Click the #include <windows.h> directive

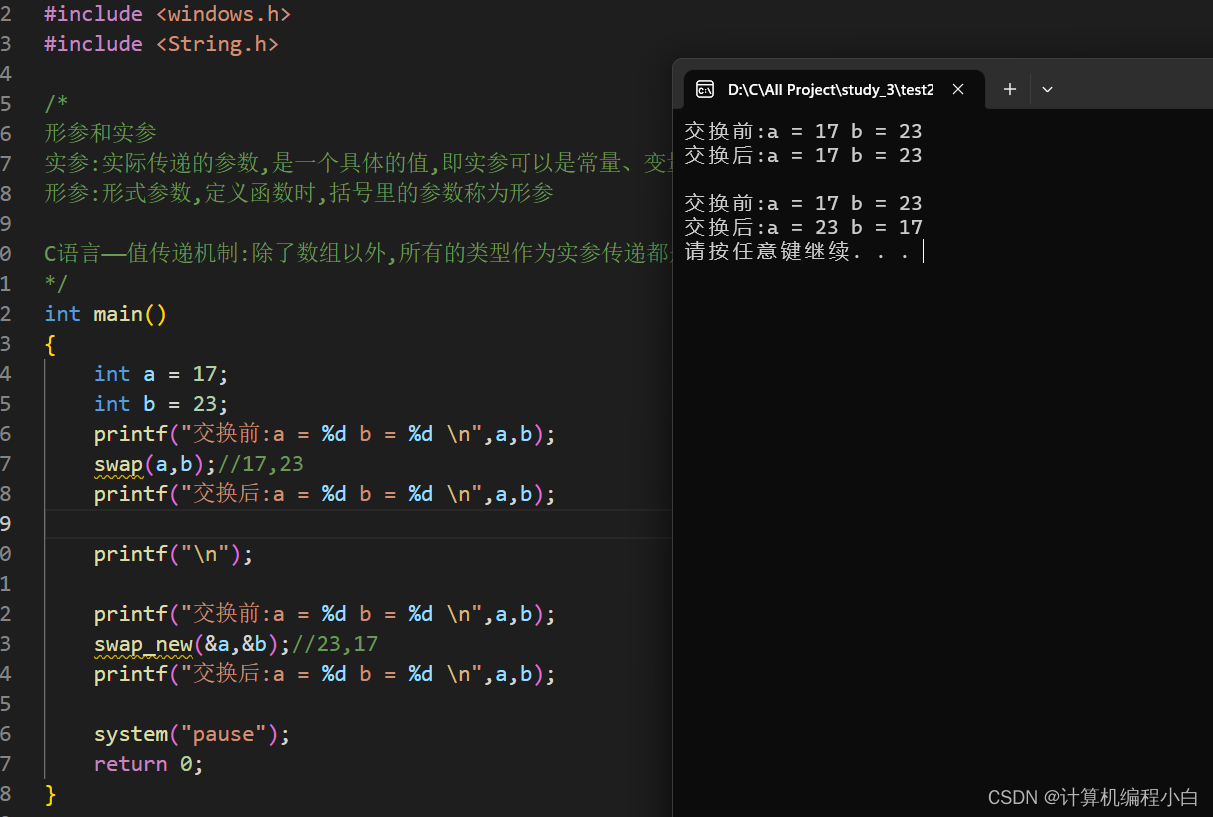point(166,13)
